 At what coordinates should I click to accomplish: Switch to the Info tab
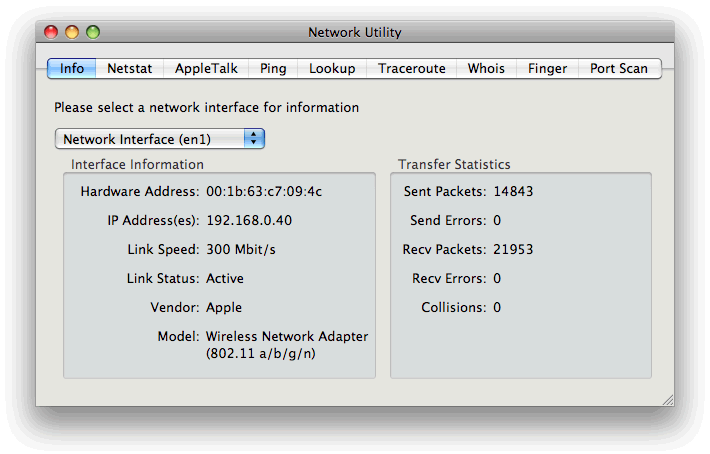pyautogui.click(x=72, y=69)
